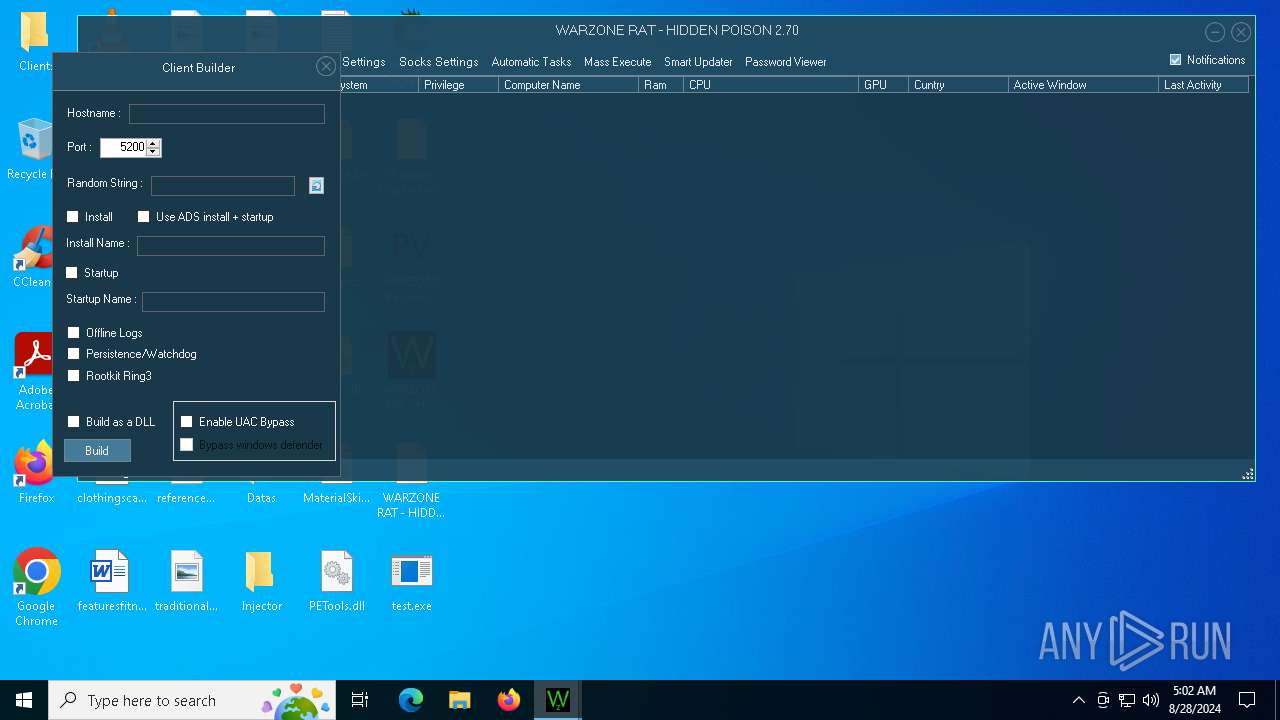The width and height of the screenshot is (1280, 720).
Task: Sort by Computer Name column header
Action: click(568, 85)
